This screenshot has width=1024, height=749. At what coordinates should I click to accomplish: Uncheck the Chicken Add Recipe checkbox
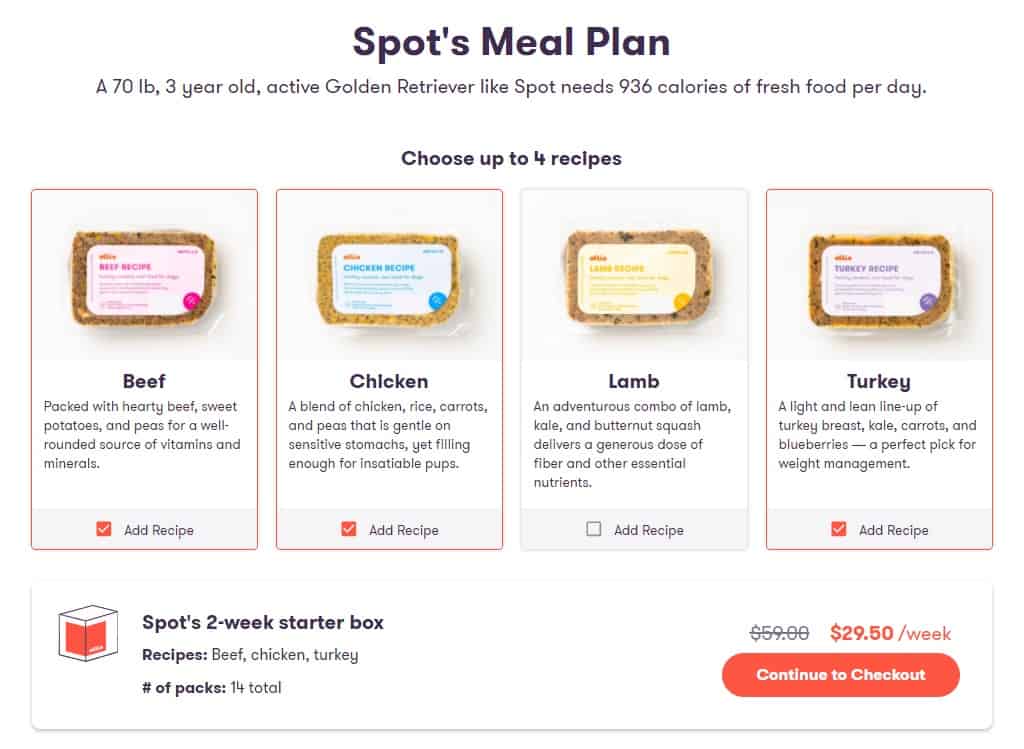(349, 529)
